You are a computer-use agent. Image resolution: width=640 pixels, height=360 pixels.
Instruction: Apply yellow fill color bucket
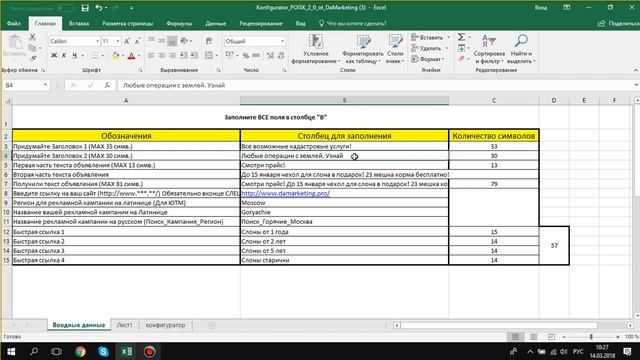point(115,56)
